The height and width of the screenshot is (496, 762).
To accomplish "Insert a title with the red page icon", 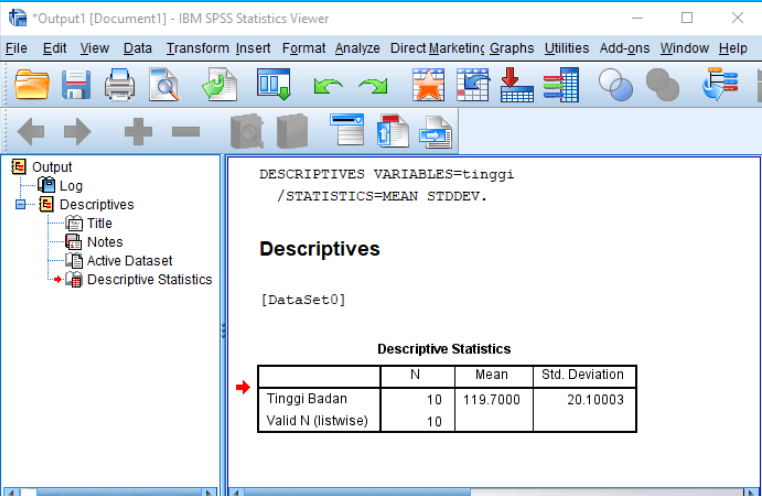I will point(392,130).
